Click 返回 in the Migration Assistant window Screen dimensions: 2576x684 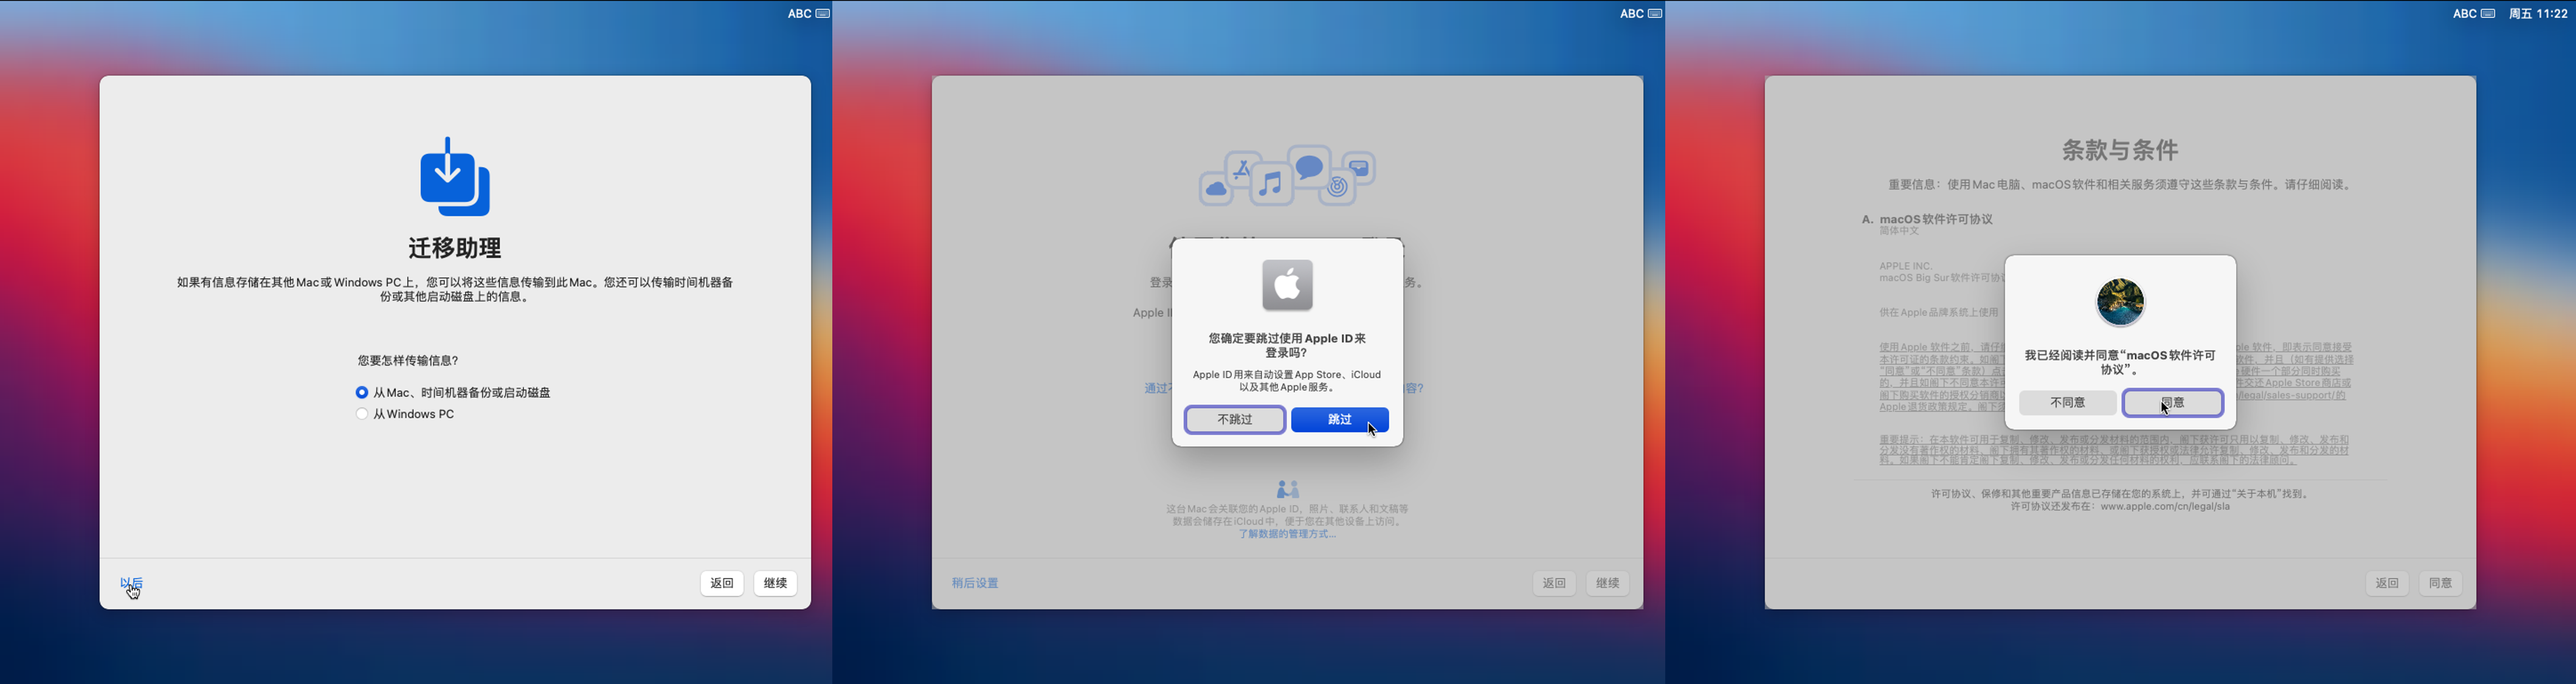tap(722, 583)
